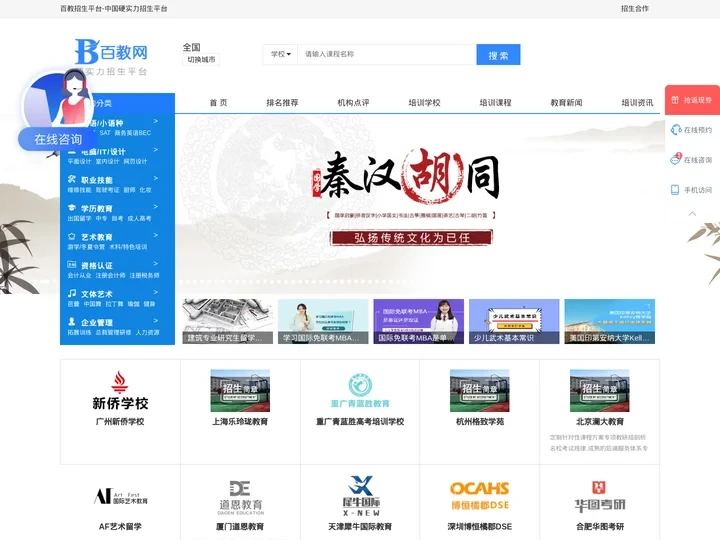
Task: Click the 上海乐玲珑教育 link
Action: [240, 422]
